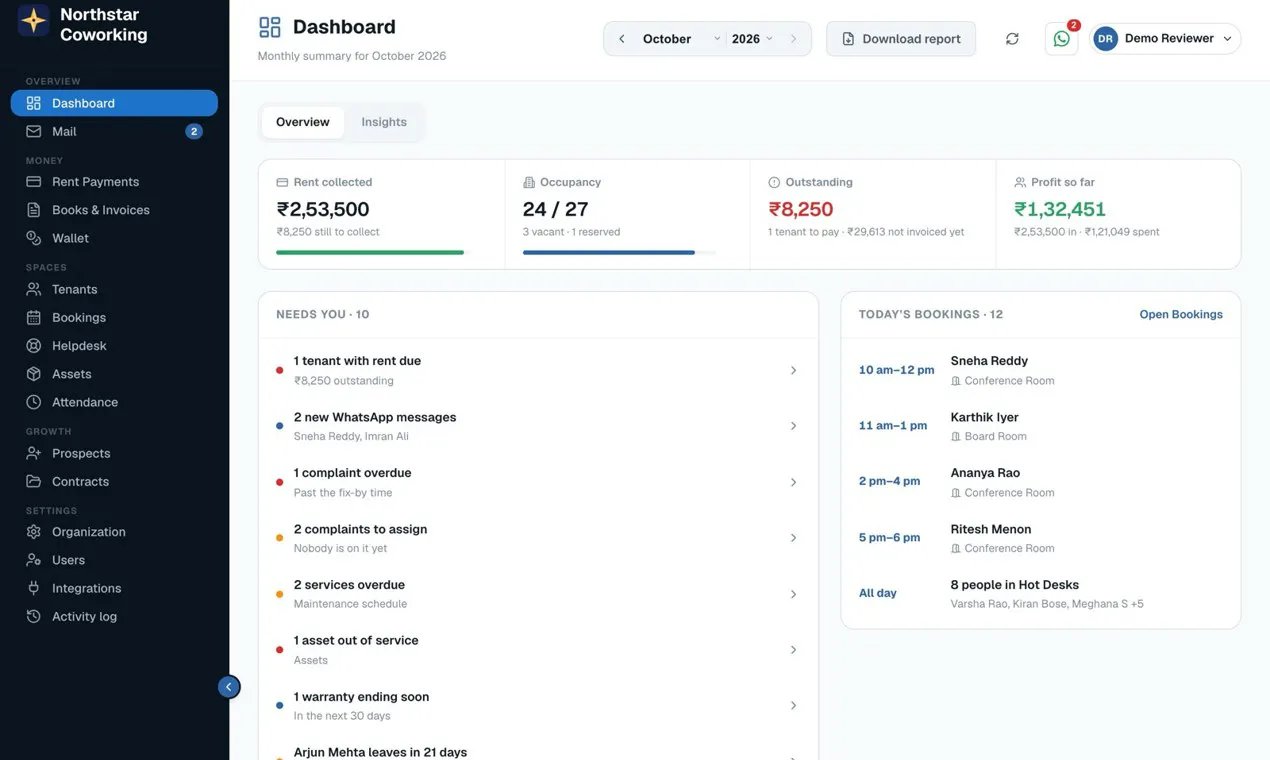Click the Northstar Coworking star logo

click(34, 21)
